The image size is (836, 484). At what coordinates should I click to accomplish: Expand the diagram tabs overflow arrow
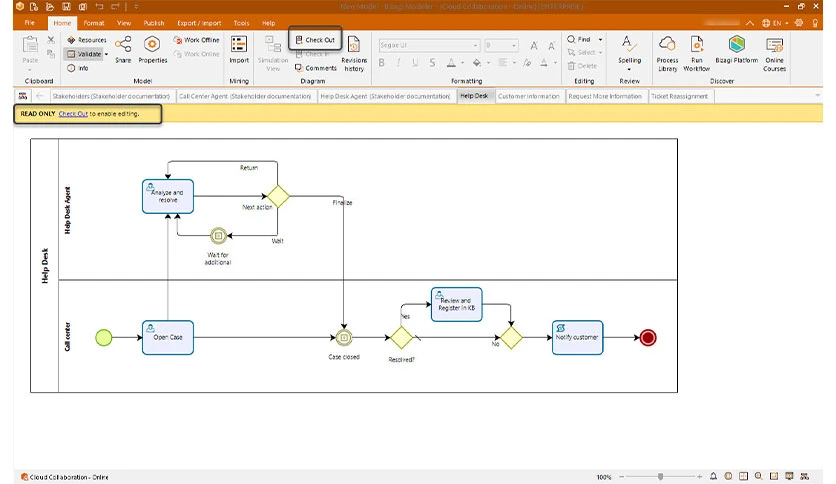pos(817,96)
